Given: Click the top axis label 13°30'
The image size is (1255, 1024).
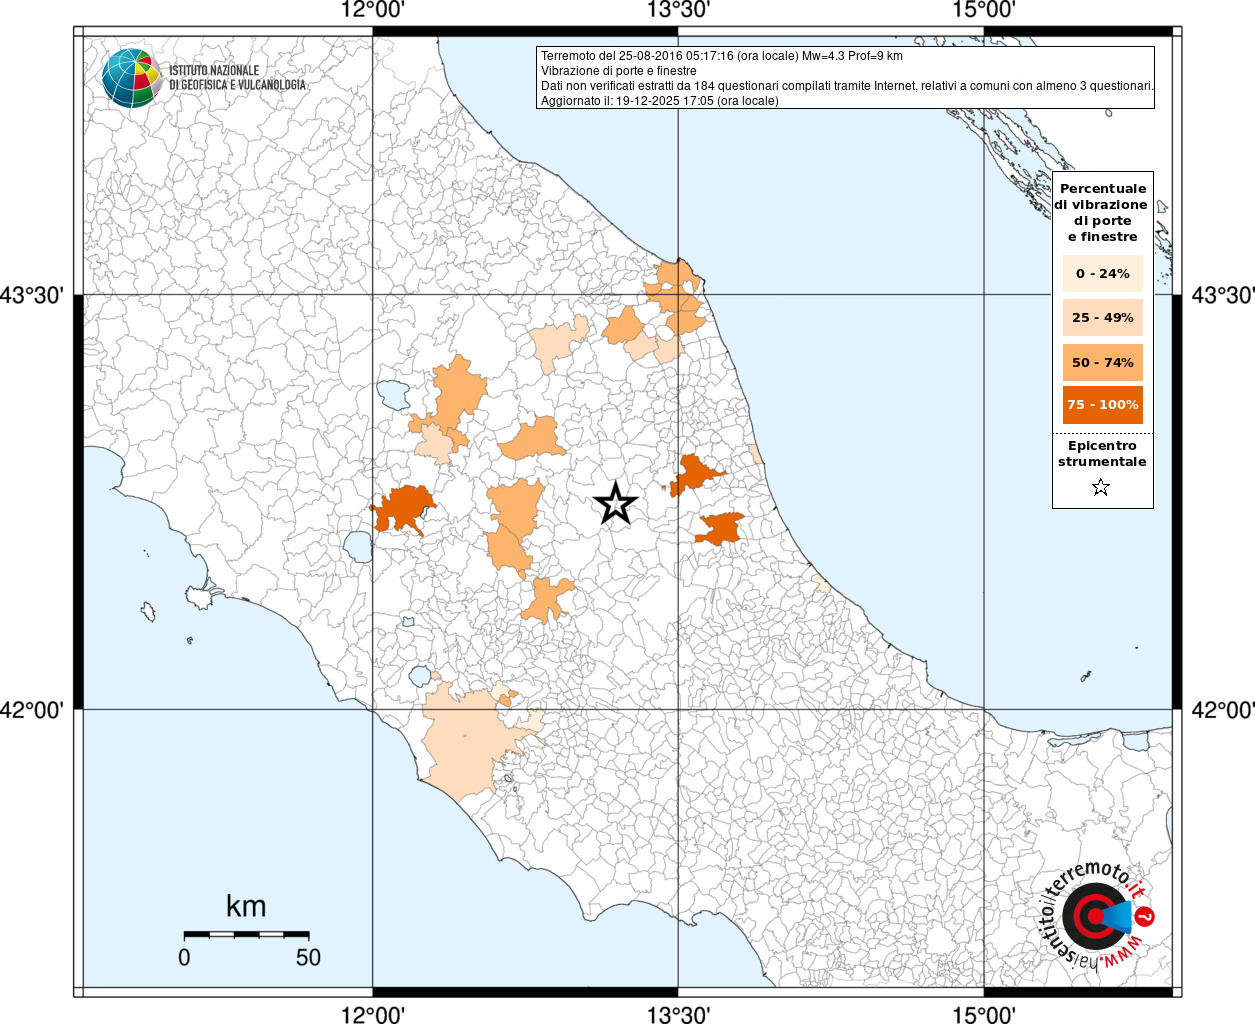Looking at the screenshot, I should [678, 10].
